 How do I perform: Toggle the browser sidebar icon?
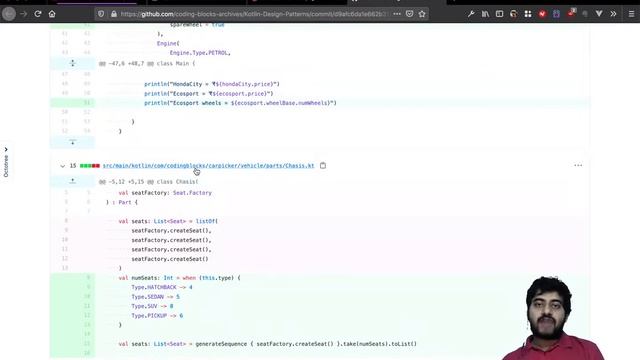(499, 14)
